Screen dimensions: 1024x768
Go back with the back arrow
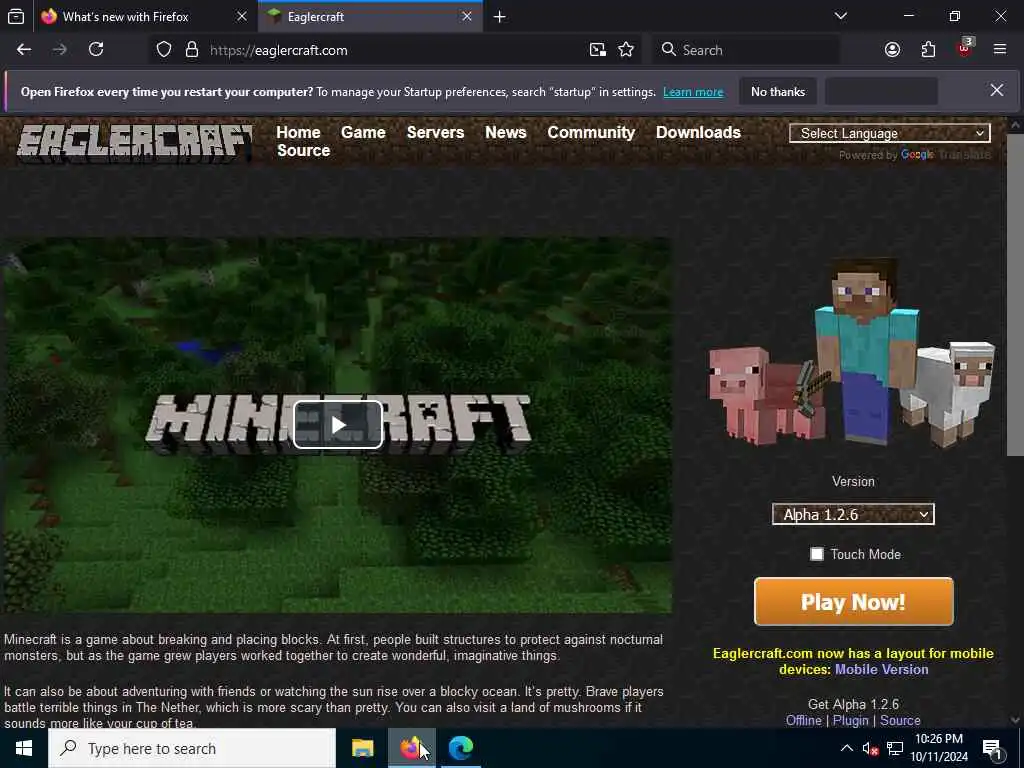point(24,50)
